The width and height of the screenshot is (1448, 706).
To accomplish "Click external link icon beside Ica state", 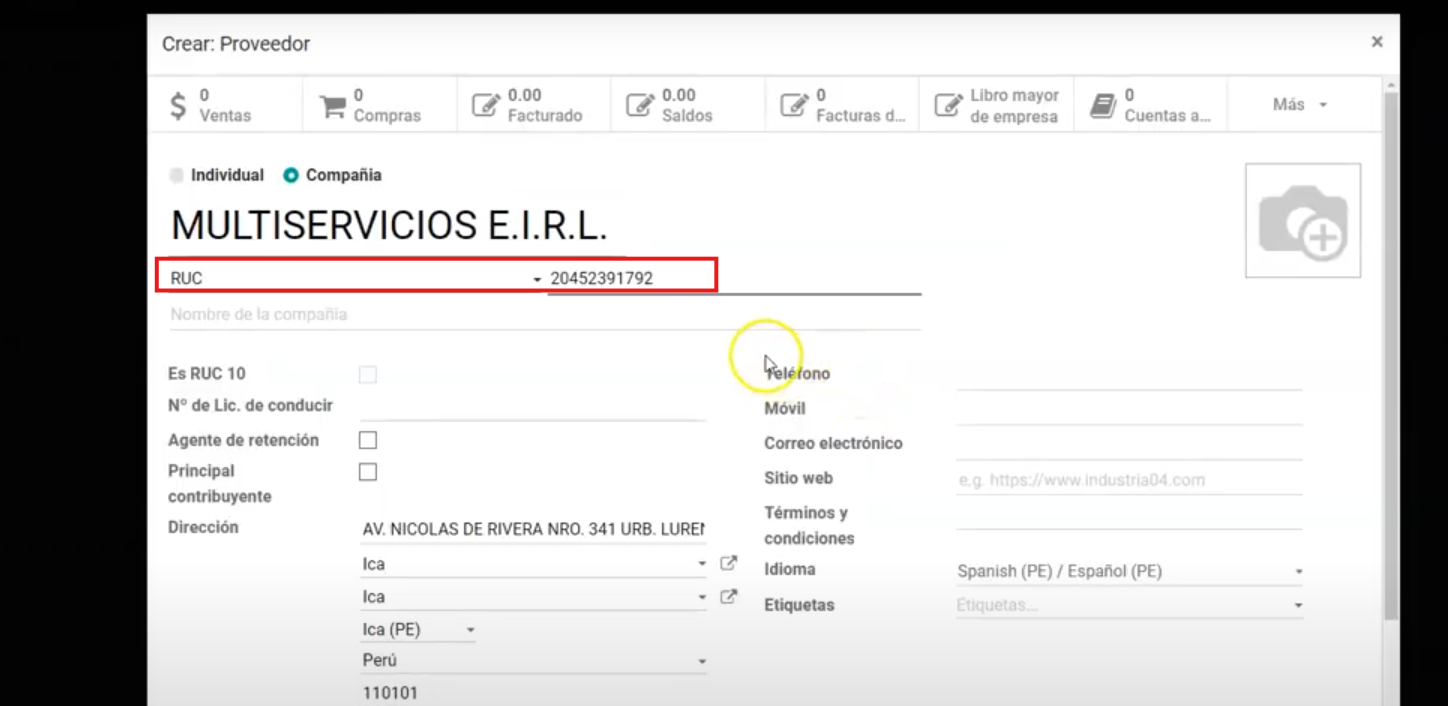I will (x=728, y=563).
